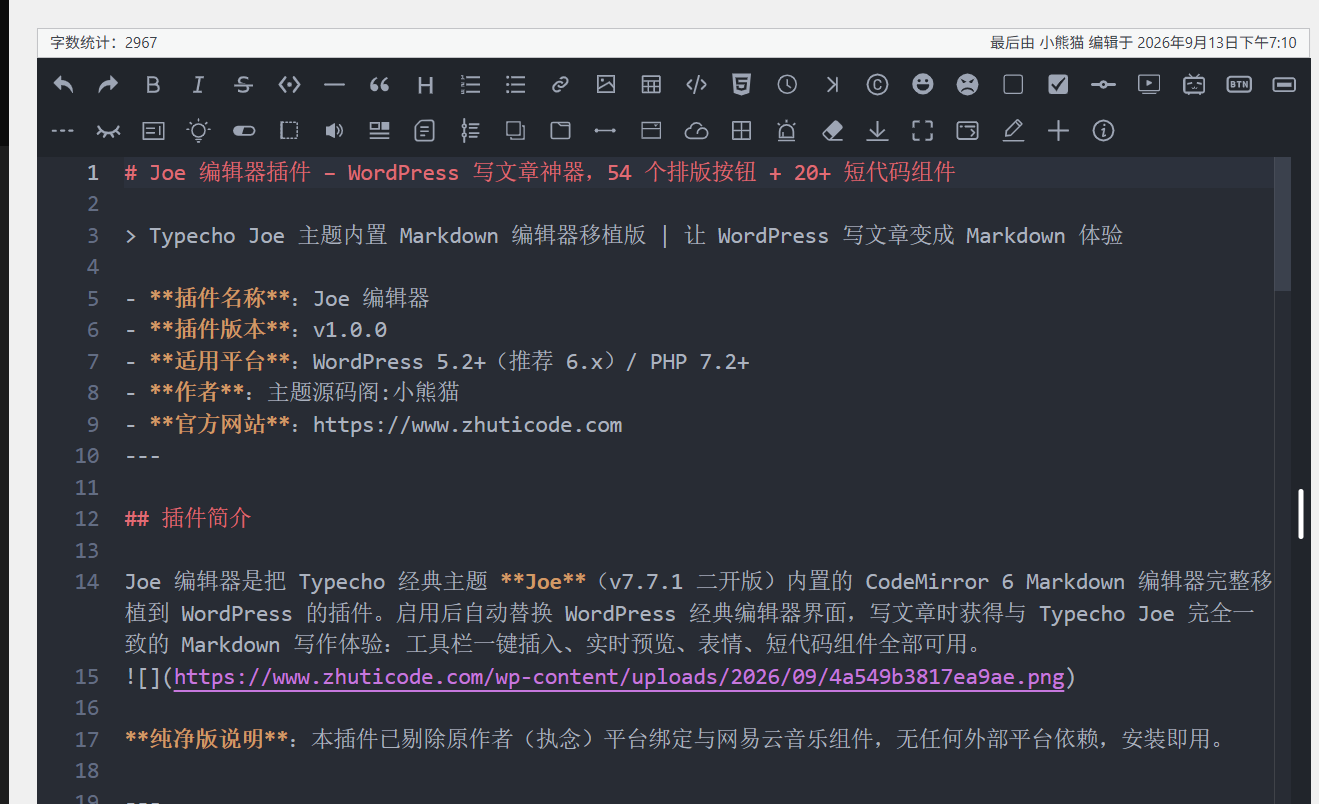The image size is (1319, 804).
Task: Click the slider-style line with dot icon
Action: point(1103,85)
